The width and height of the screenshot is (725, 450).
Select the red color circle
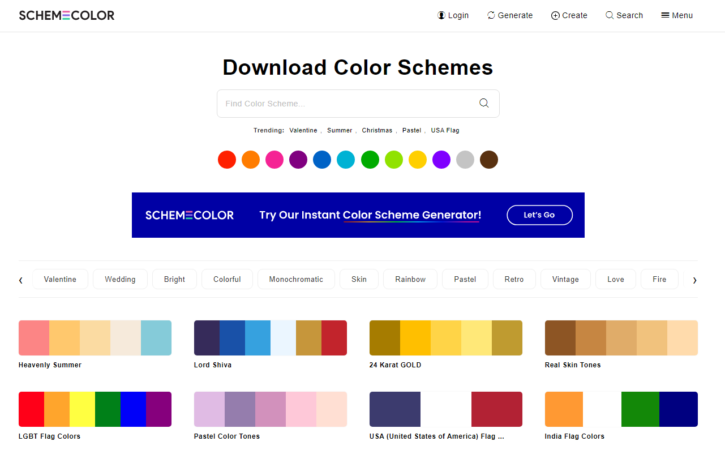(227, 159)
